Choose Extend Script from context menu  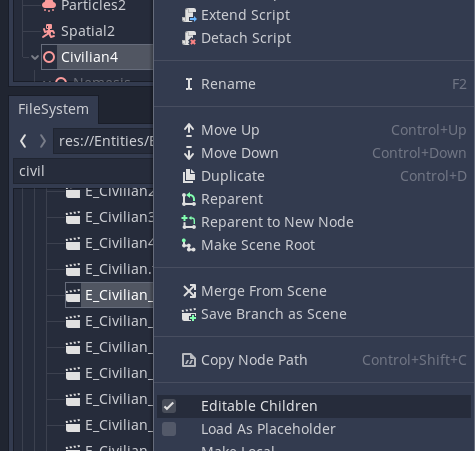click(314, 15)
